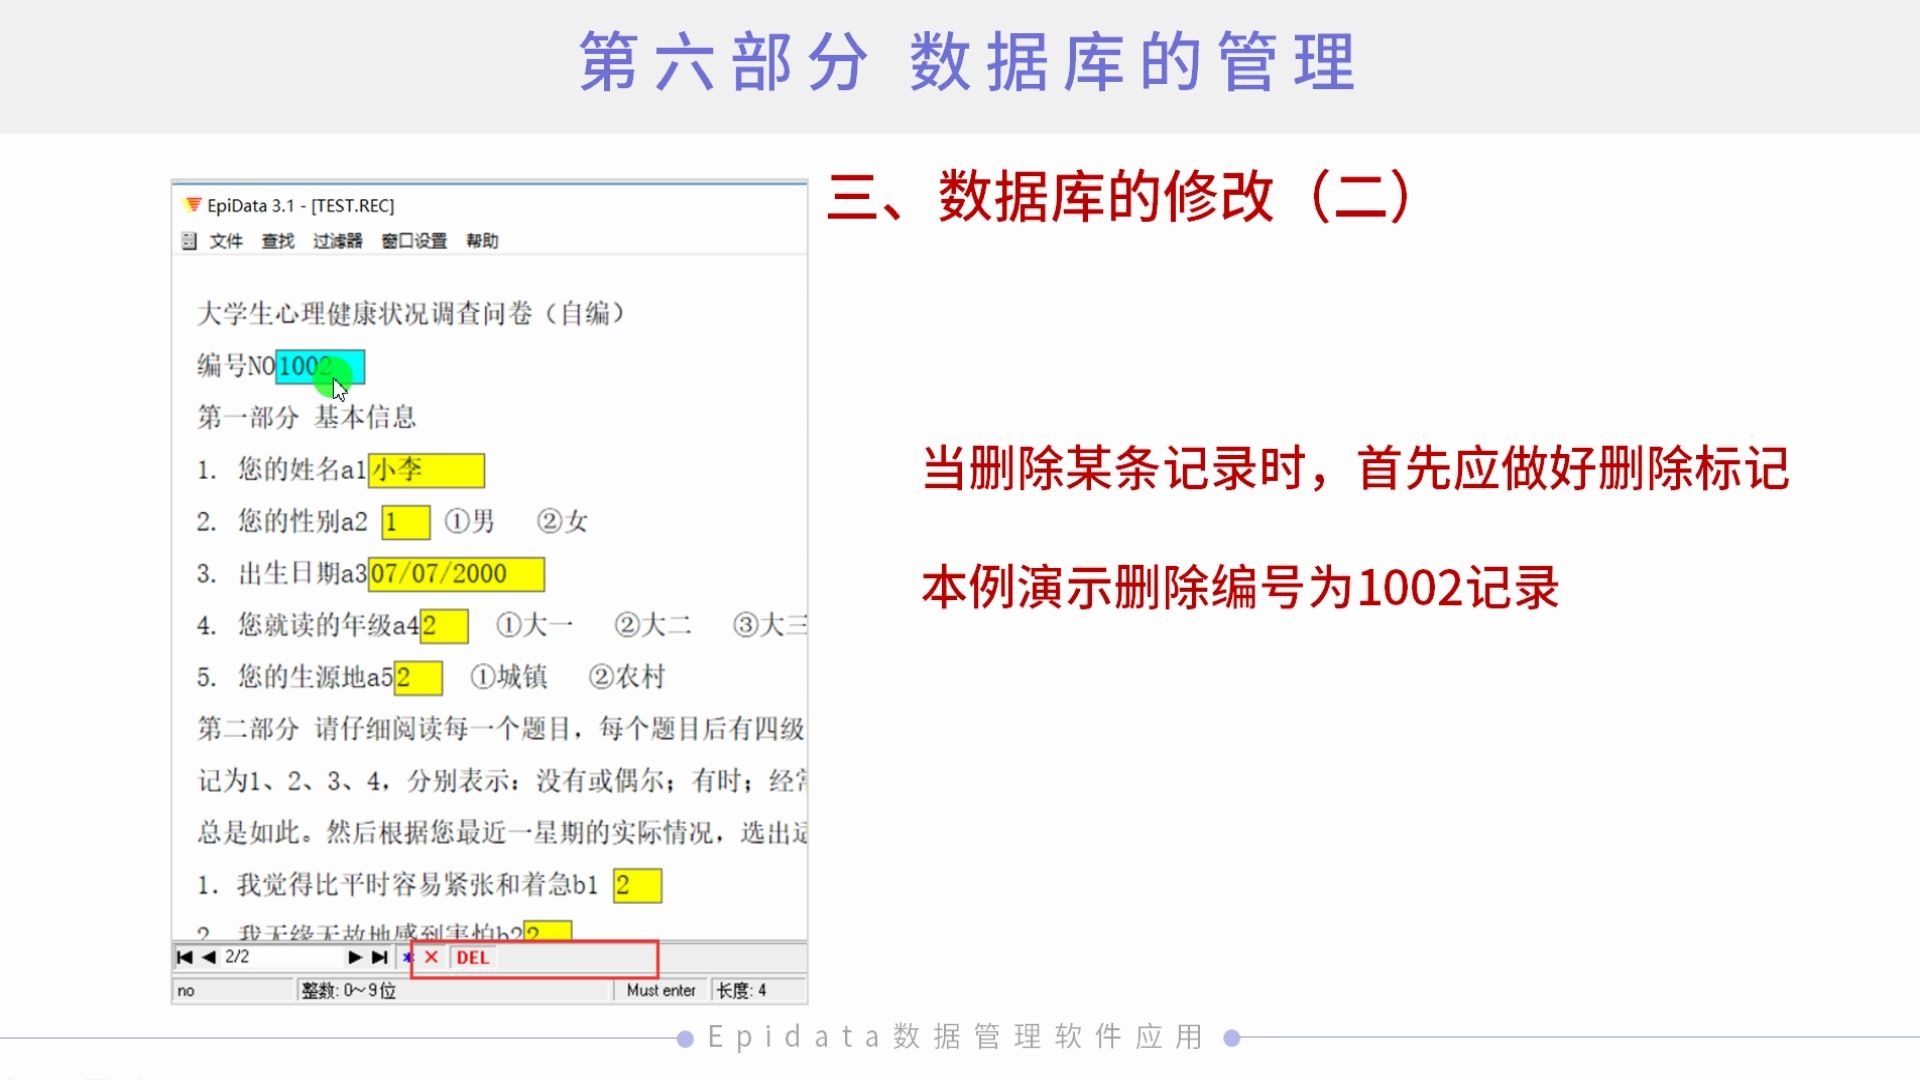
Task: Open the system menu icon beside 文件
Action: pos(188,240)
